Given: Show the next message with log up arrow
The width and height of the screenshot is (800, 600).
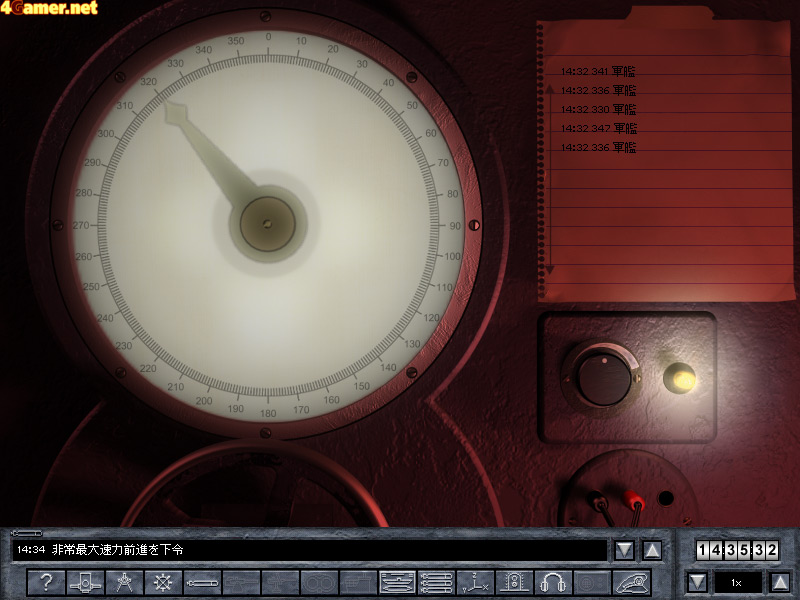Looking at the screenshot, I should point(652,550).
